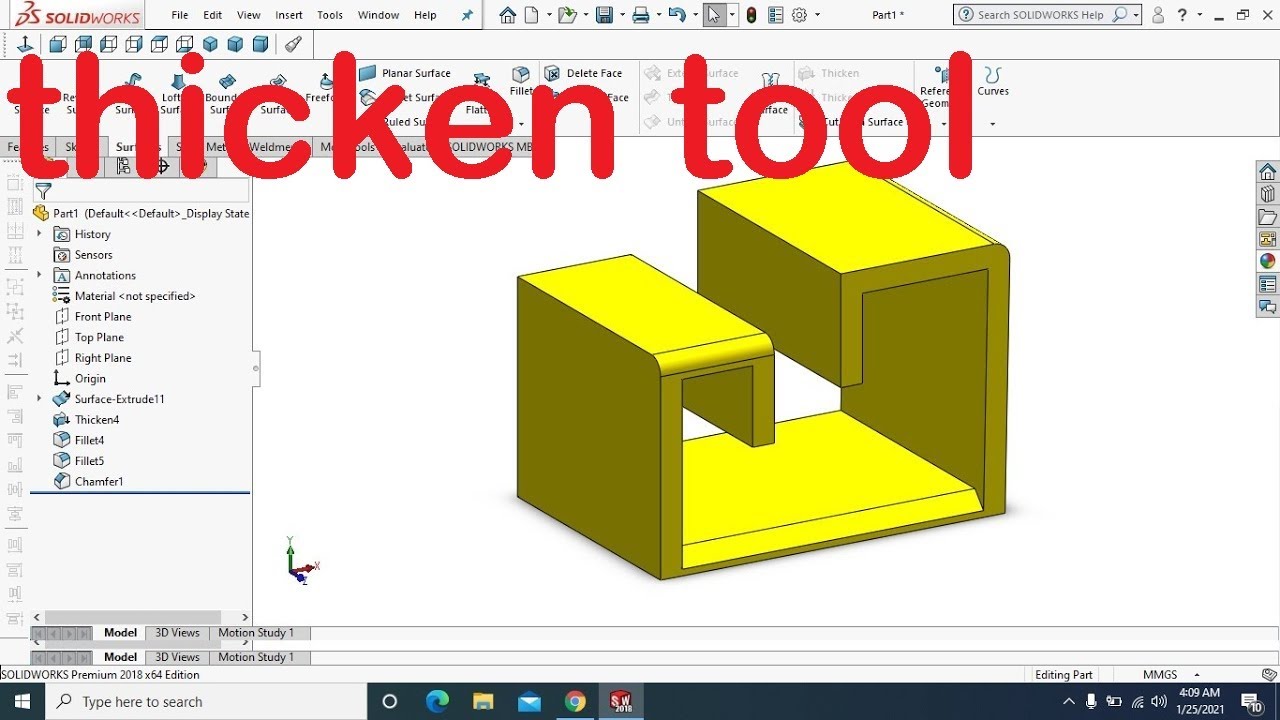
Task: Expand the Annotations folder
Action: 39,275
